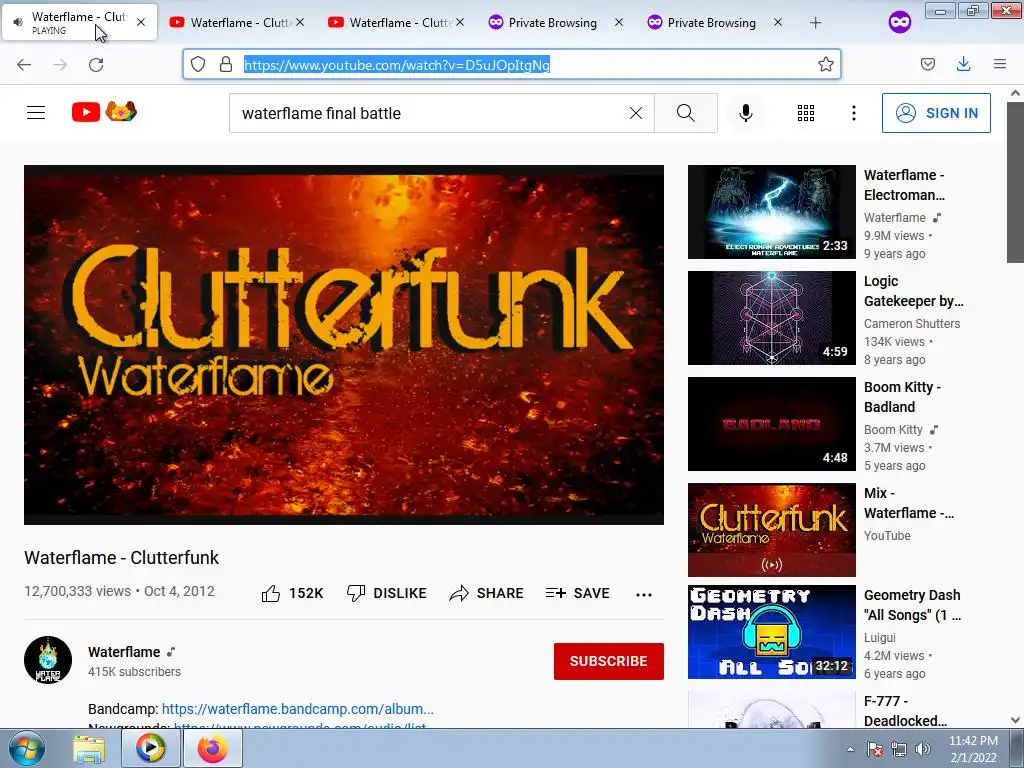1024x768 pixels.
Task: Open the Waterflame Mix playlist thumbnail
Action: point(771,530)
